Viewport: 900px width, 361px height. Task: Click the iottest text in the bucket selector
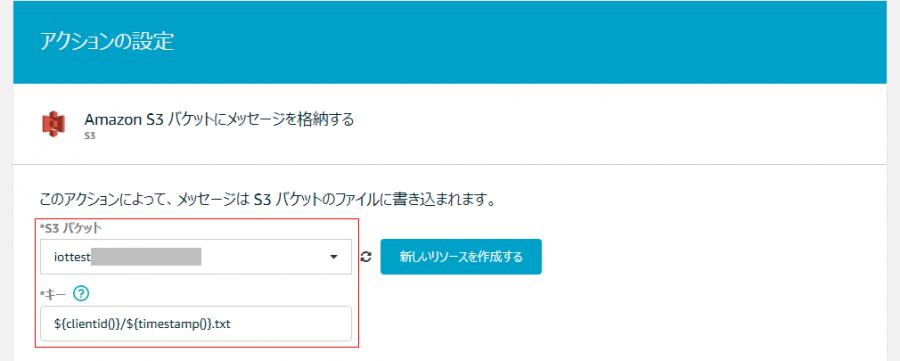(72, 257)
